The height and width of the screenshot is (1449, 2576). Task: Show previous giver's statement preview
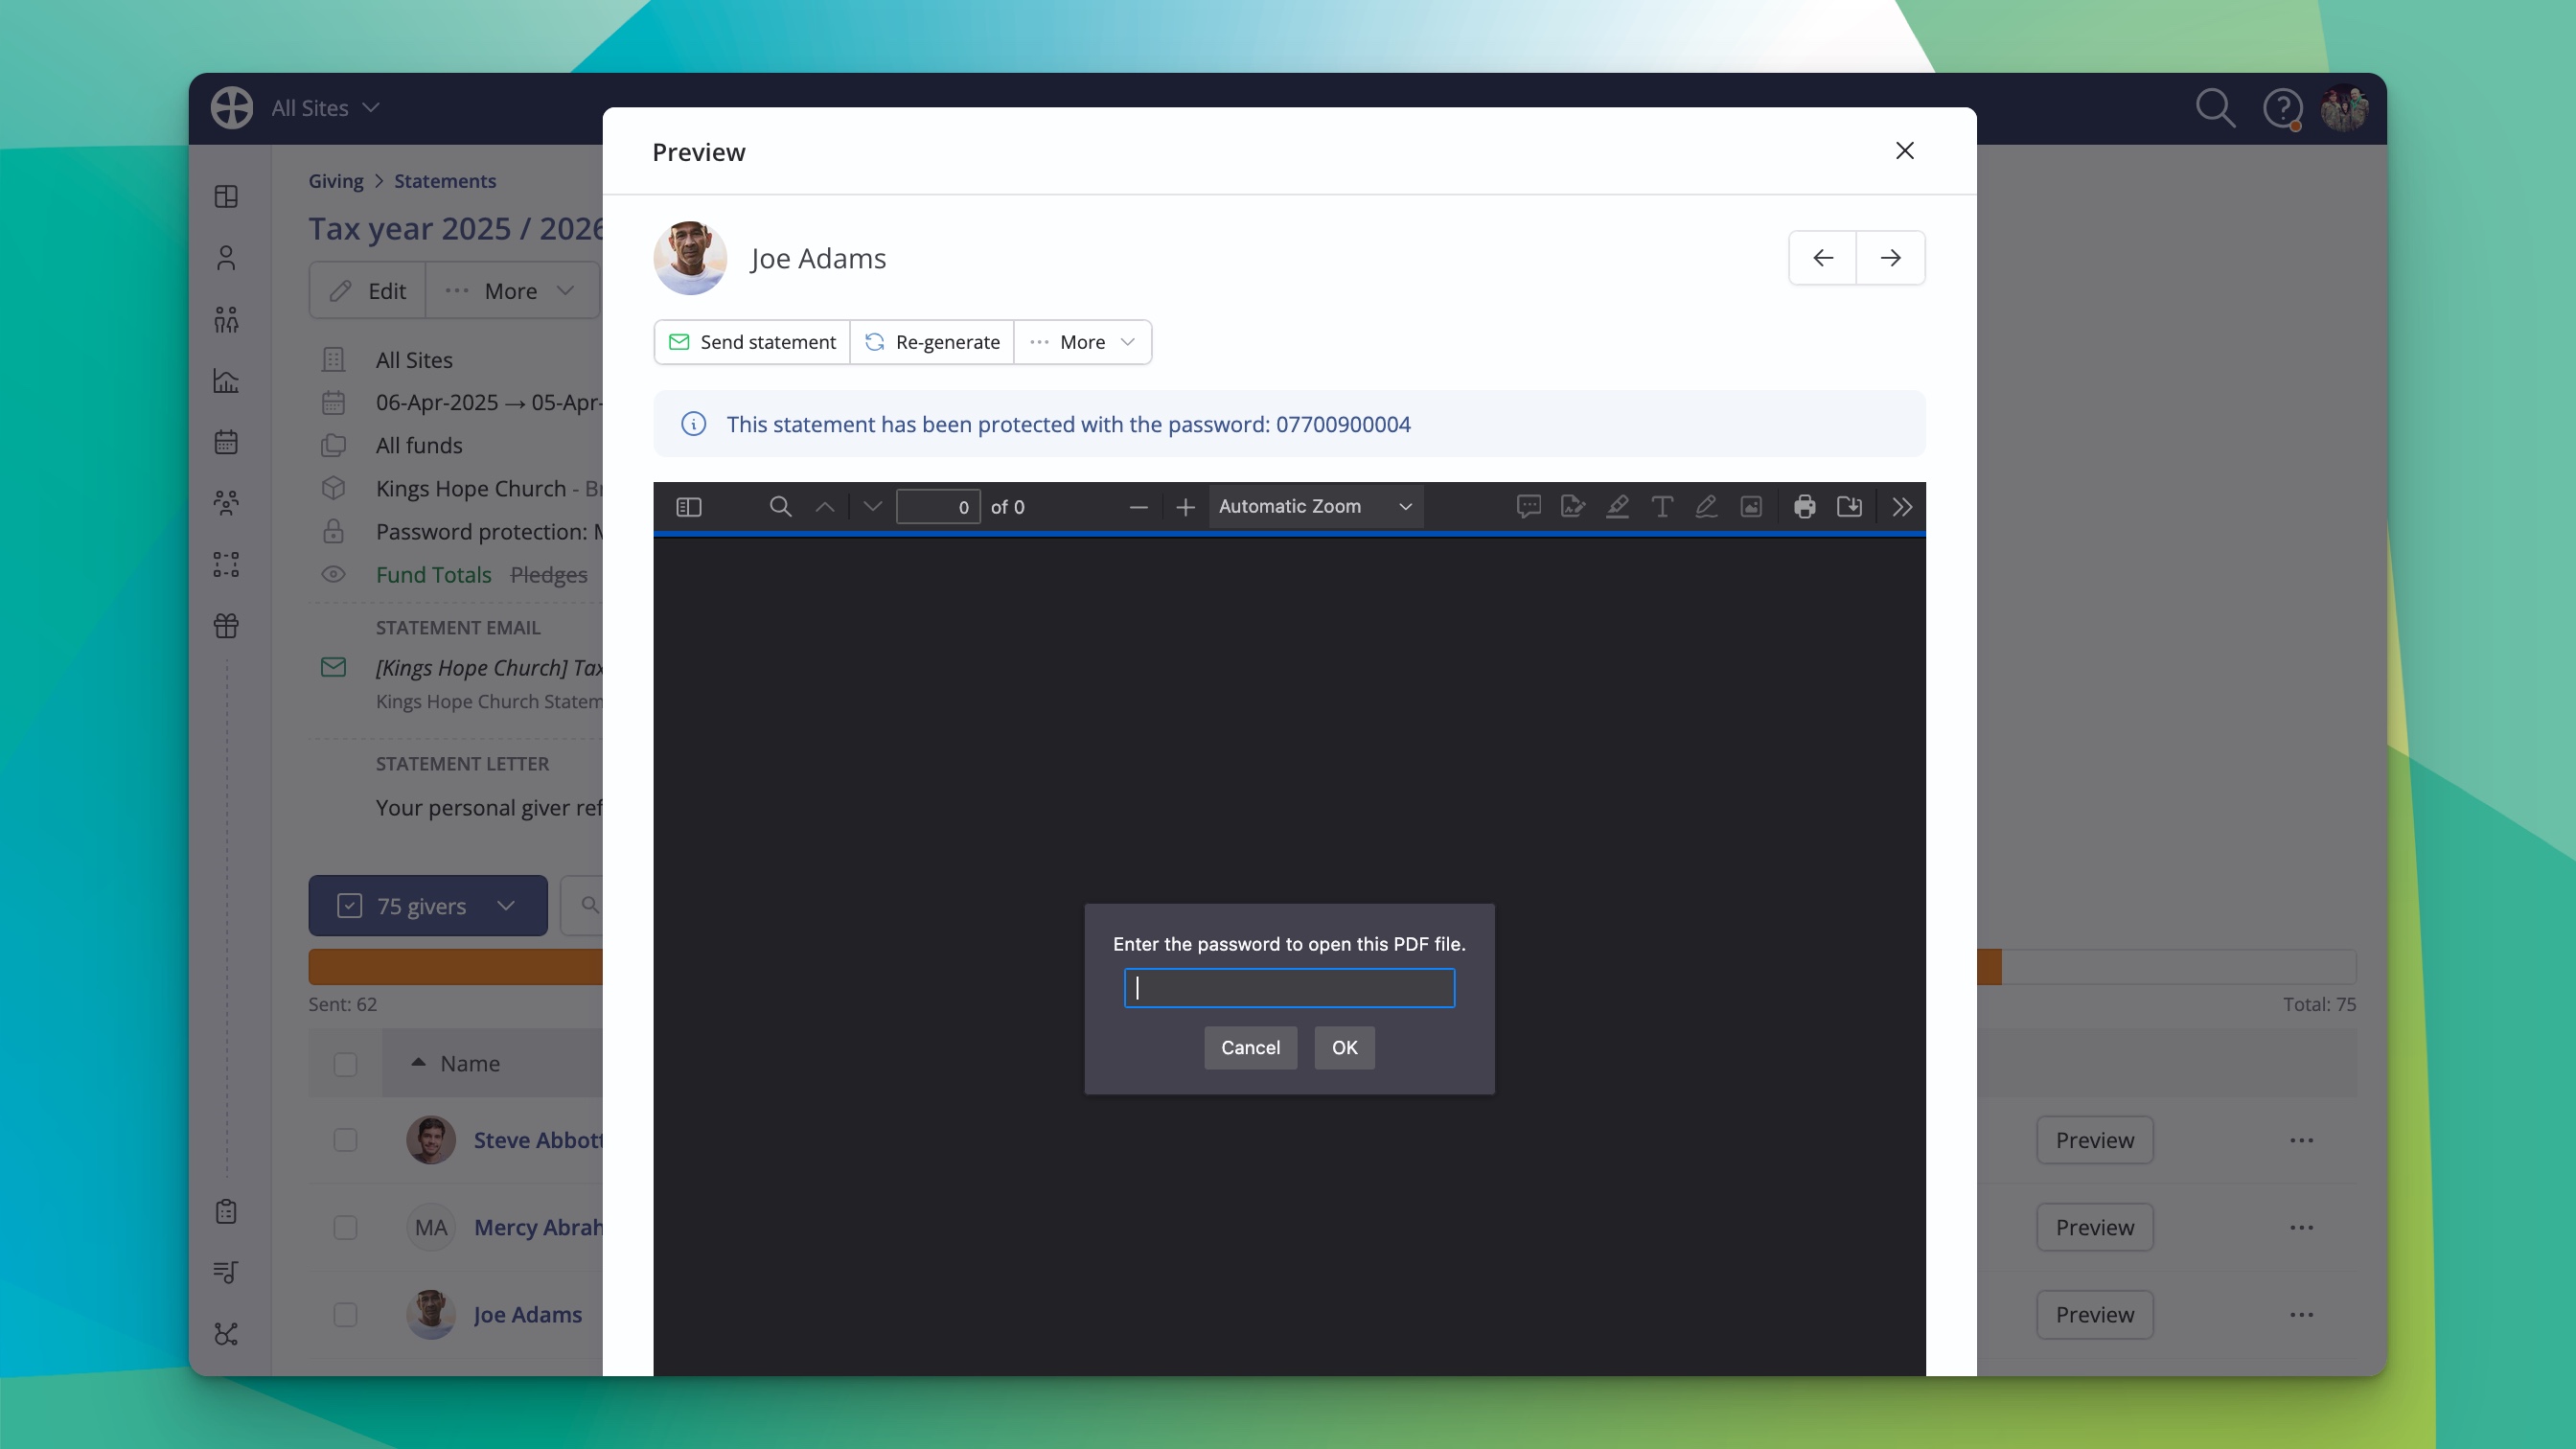[x=1822, y=258]
